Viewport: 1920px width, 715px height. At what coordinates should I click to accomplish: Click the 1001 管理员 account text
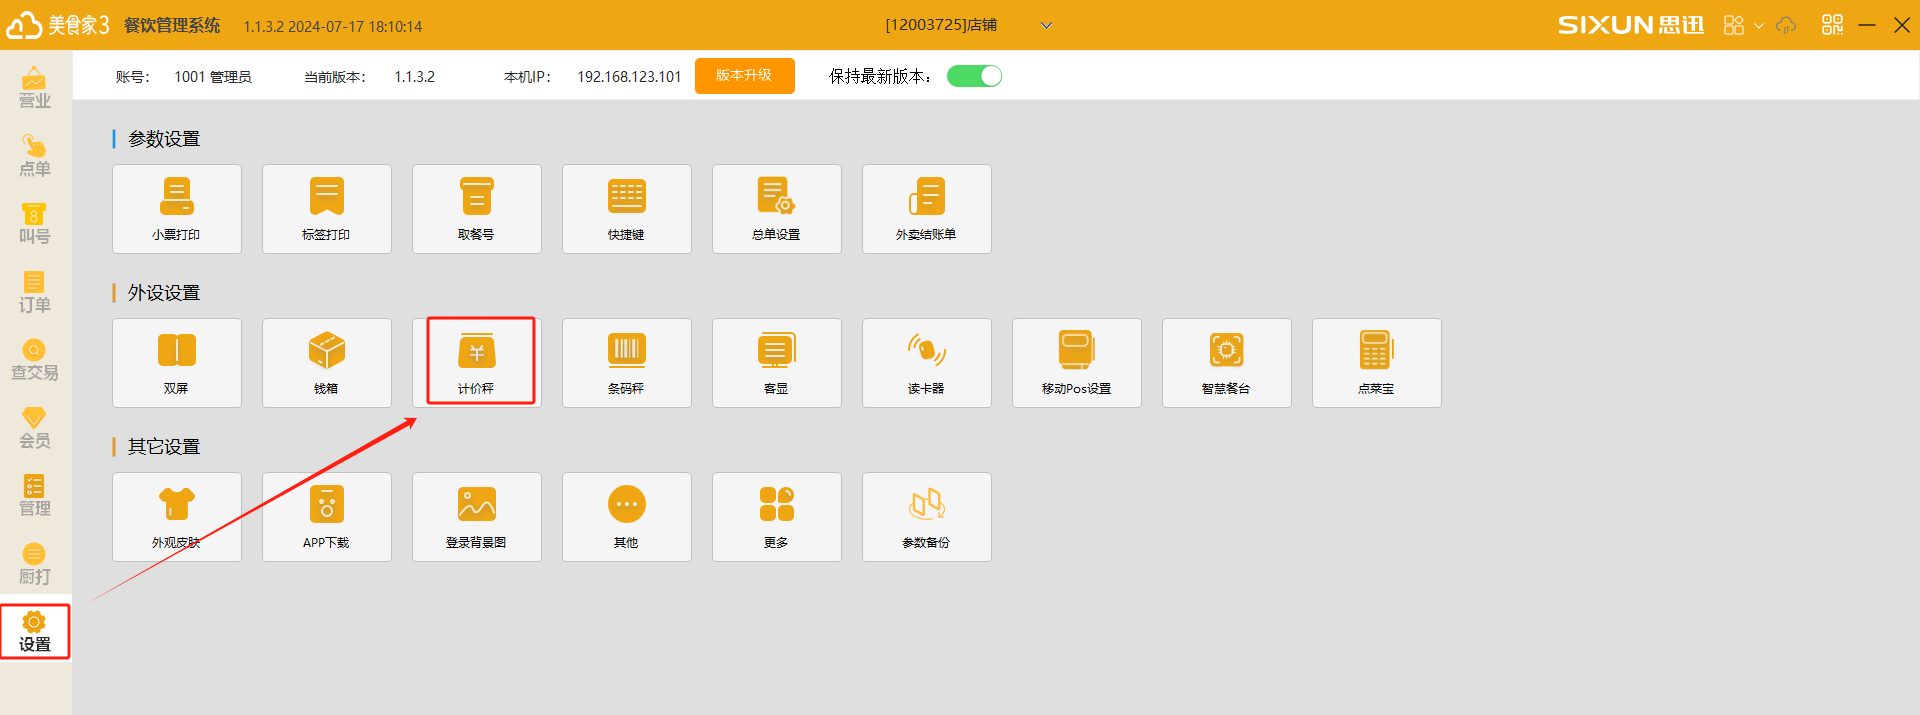(x=213, y=77)
